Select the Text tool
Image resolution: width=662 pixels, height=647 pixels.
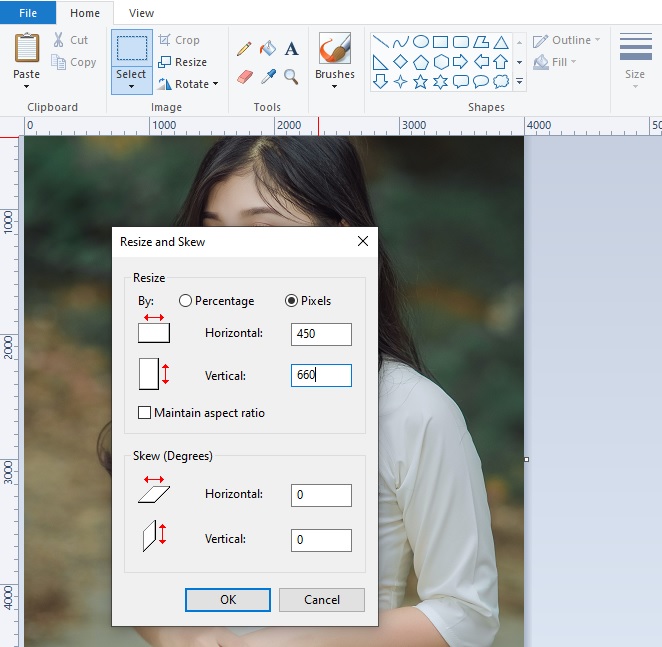click(291, 49)
